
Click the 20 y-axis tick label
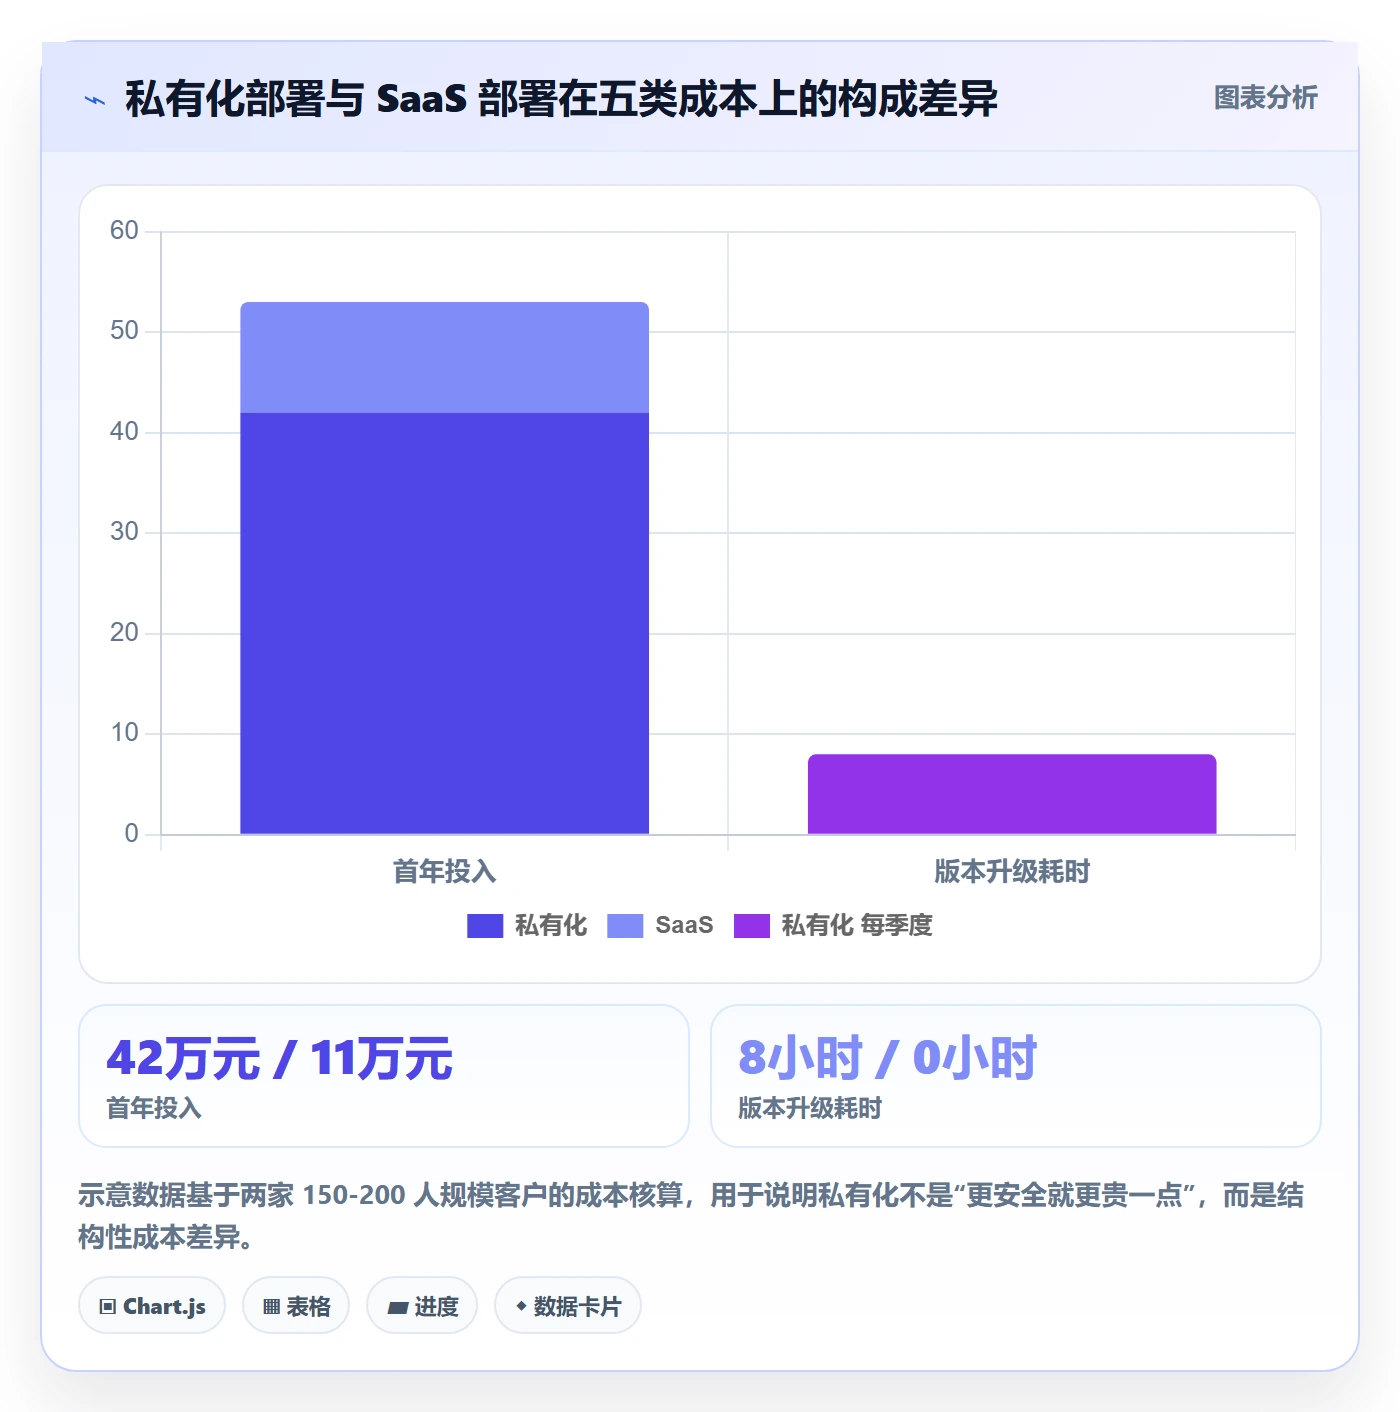124,633
